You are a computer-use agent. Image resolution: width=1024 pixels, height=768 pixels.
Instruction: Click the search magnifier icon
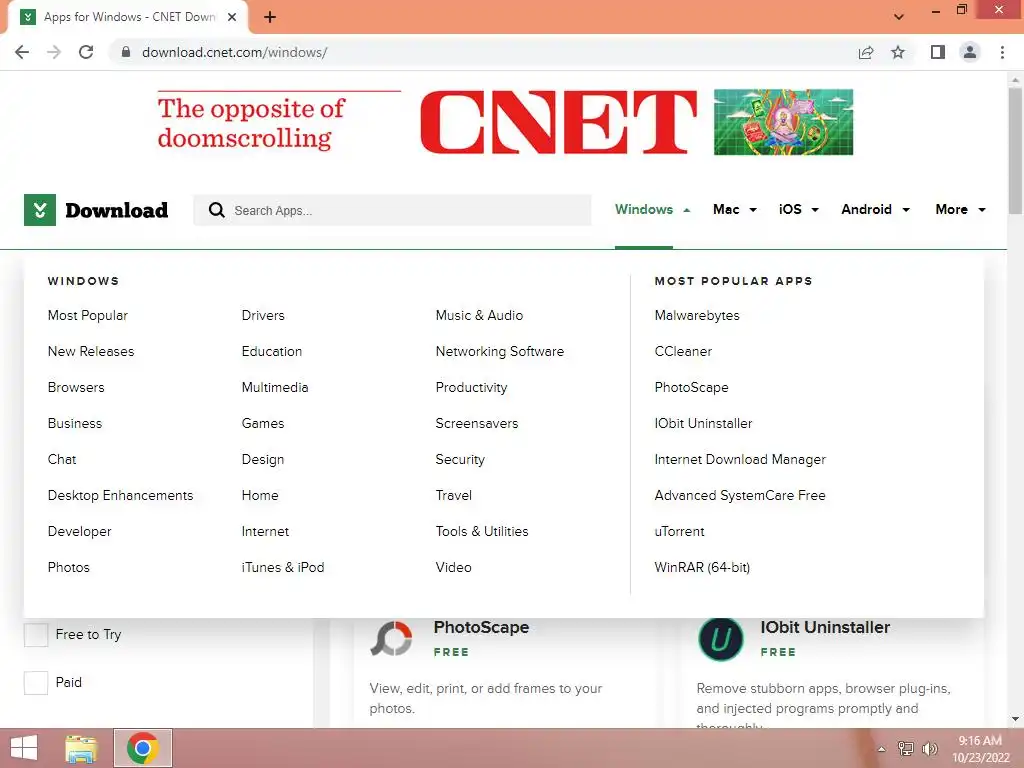(x=216, y=210)
